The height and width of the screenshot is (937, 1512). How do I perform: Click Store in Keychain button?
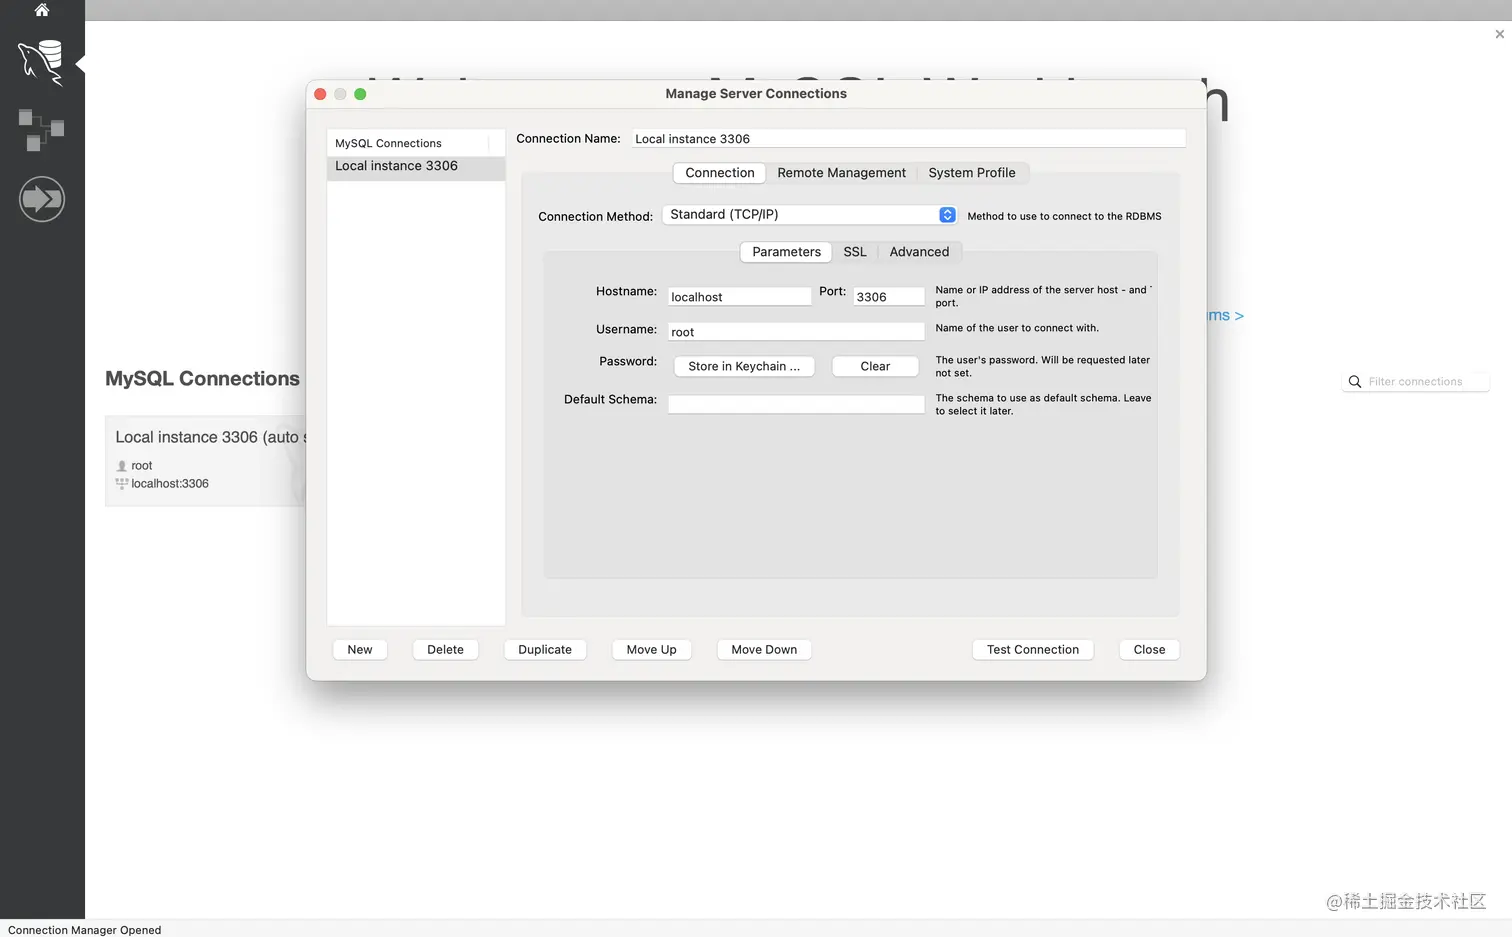[744, 367]
